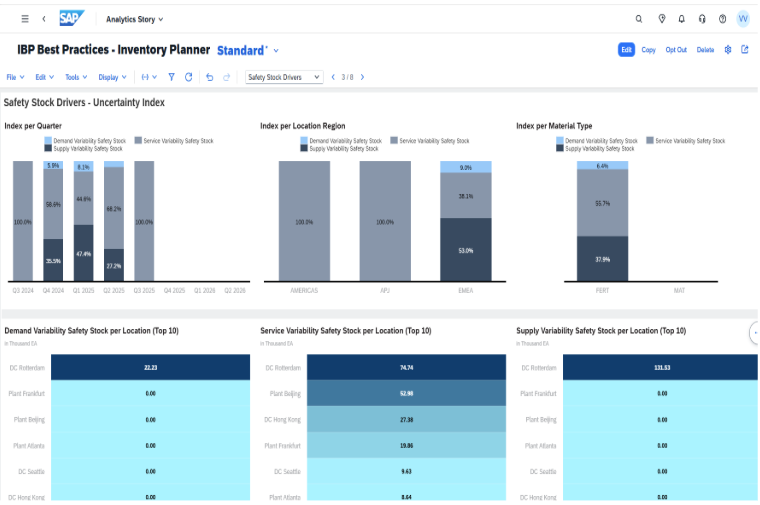Viewport: 760px width, 505px height.
Task: Click the FERT 55.7% service segment
Action: (x=602, y=203)
